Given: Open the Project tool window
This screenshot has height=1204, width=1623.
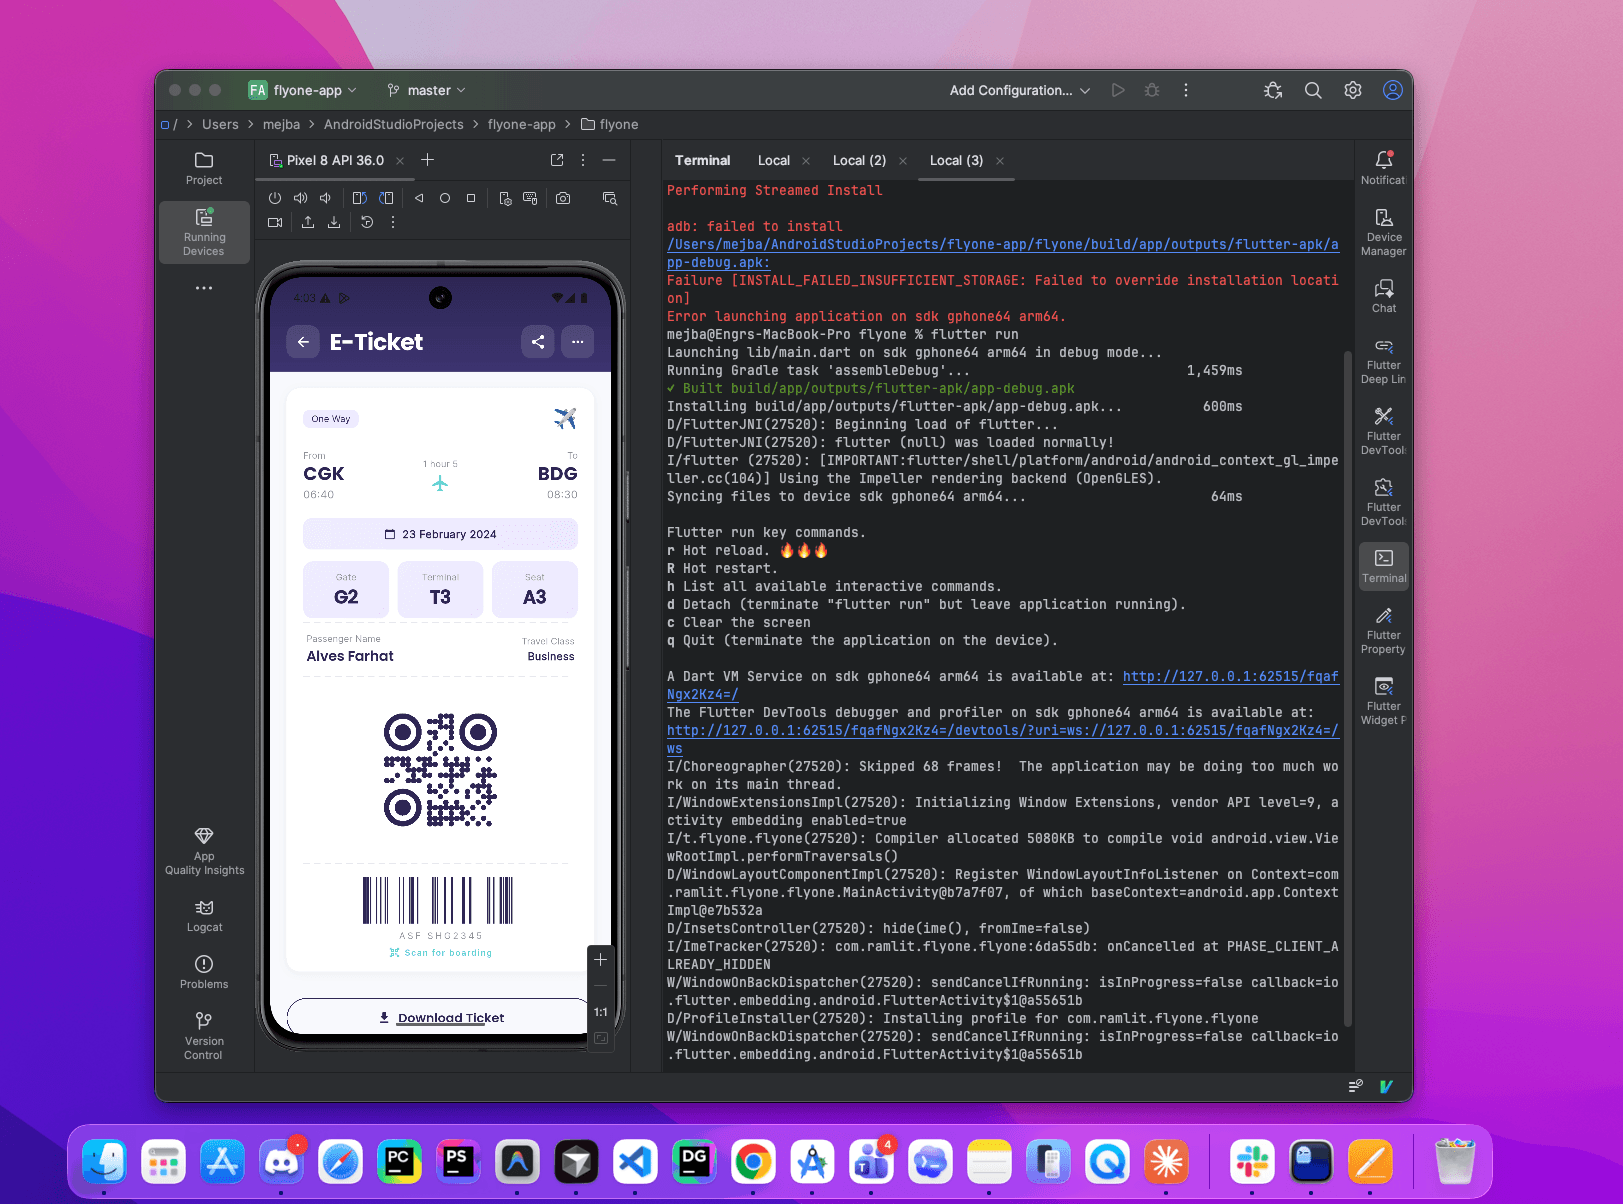Looking at the screenshot, I should (204, 168).
